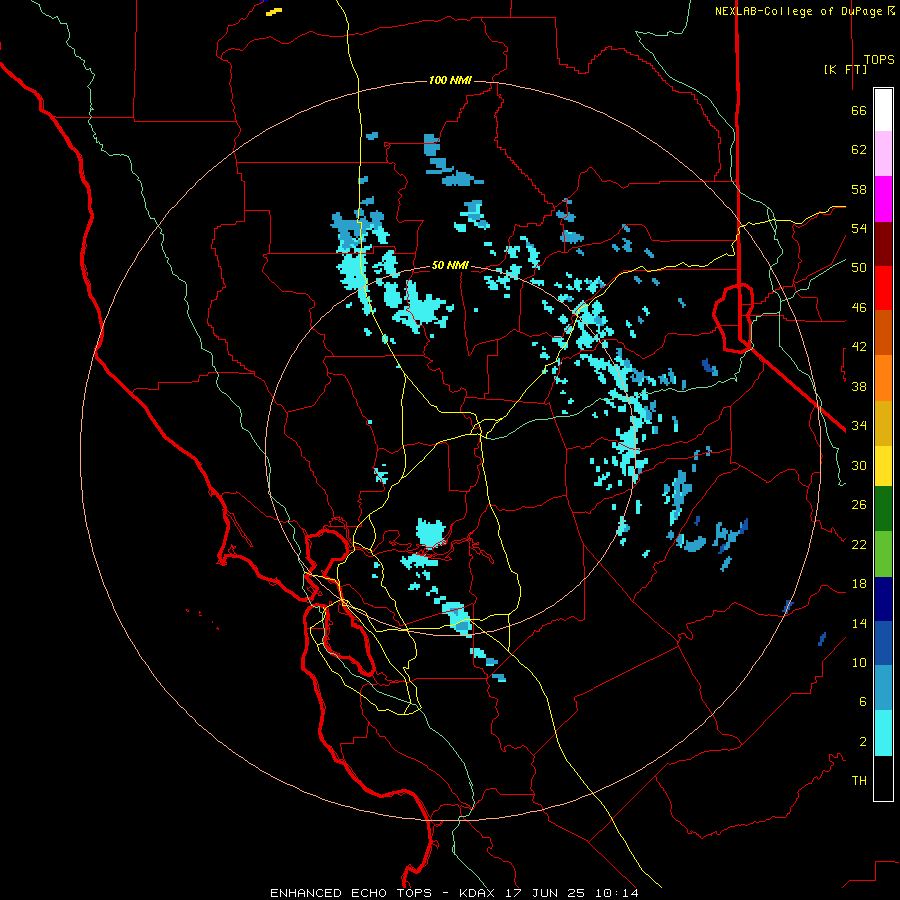Select the dark red legend swatch
The height and width of the screenshot is (900, 900).
point(883,244)
